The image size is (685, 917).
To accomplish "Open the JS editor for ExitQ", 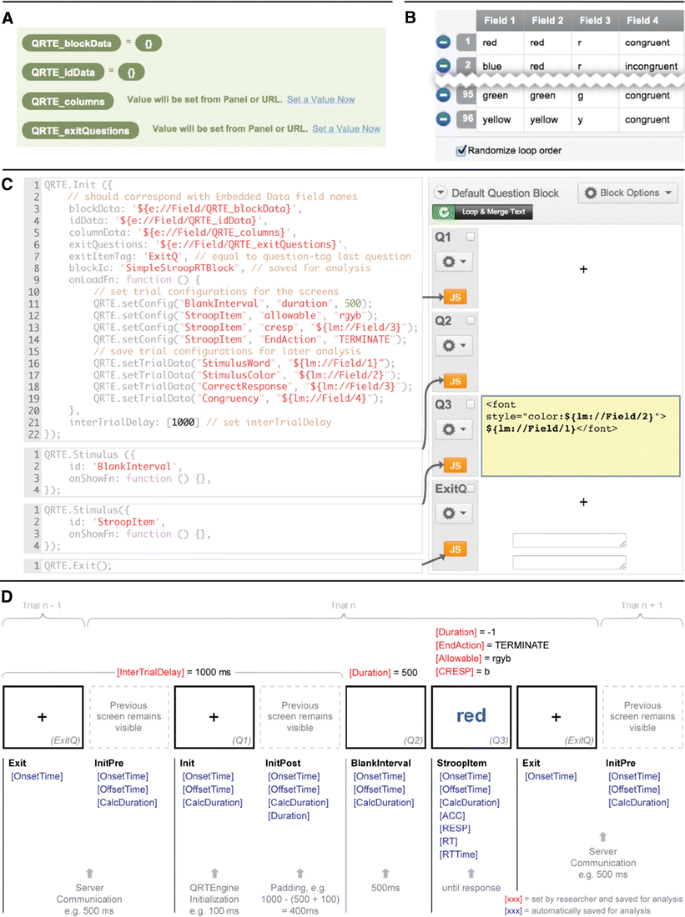I will pos(454,548).
